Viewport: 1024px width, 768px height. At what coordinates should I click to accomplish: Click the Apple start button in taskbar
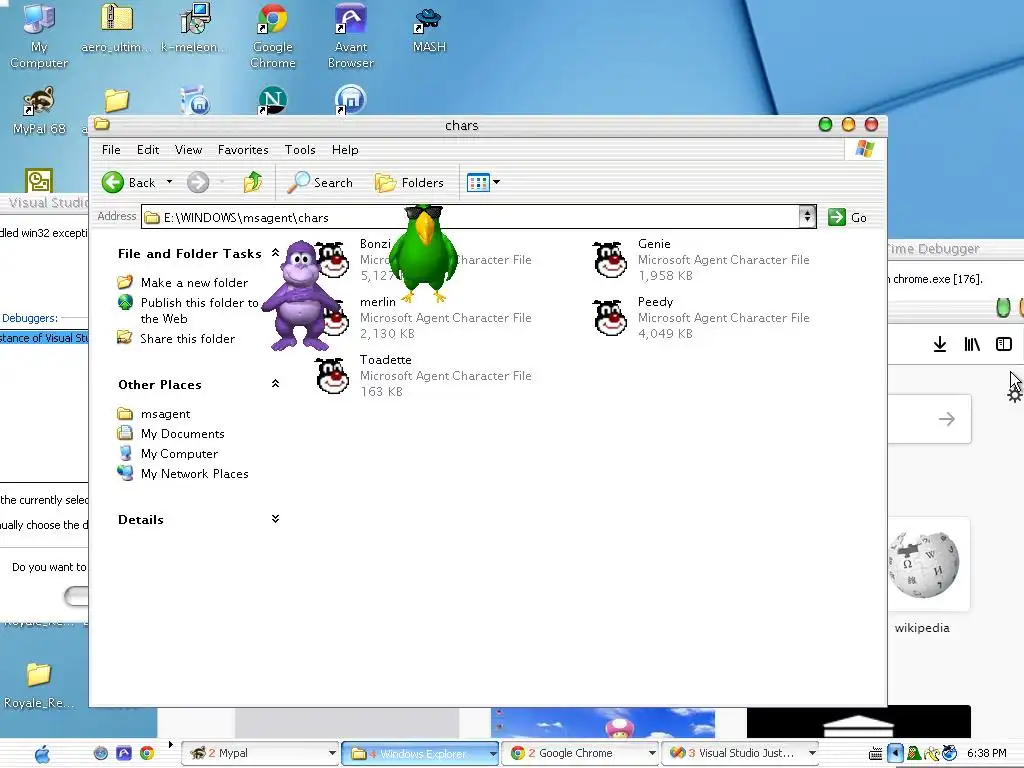[x=42, y=754]
